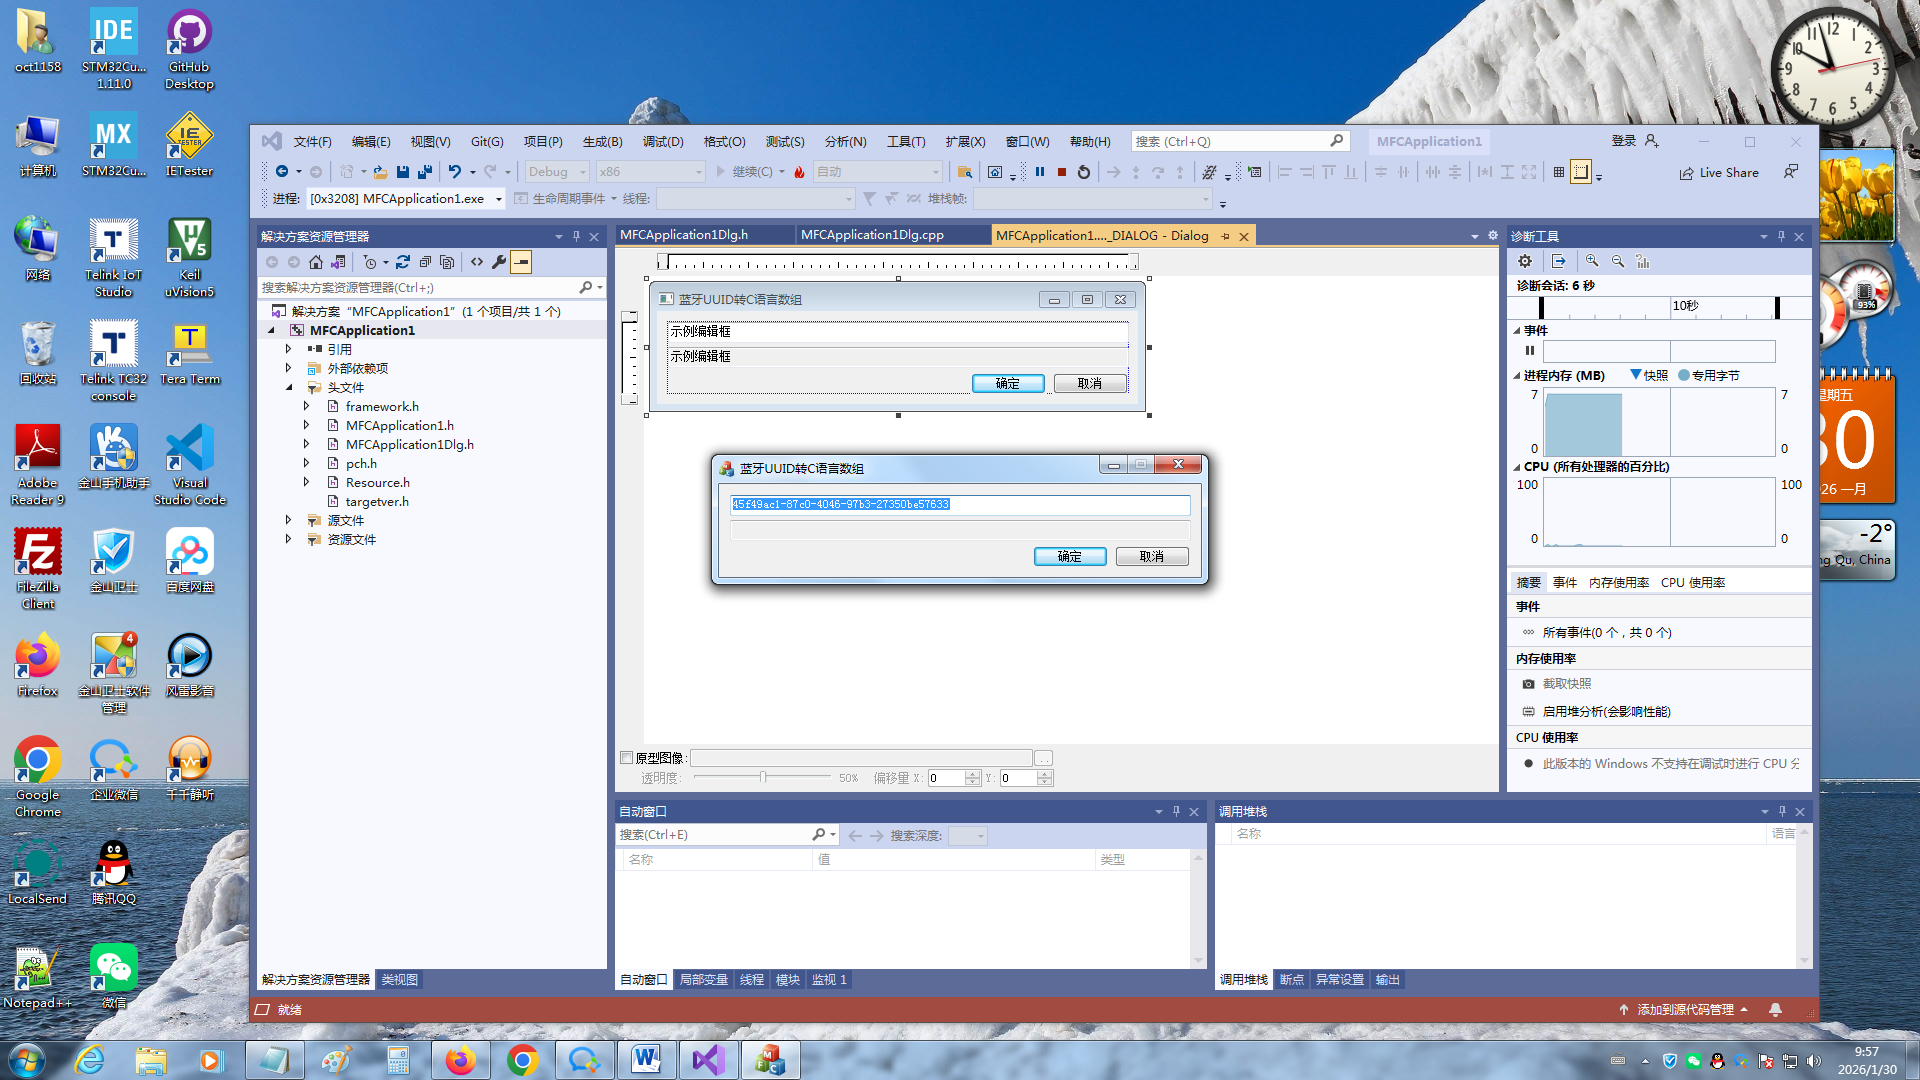
Task: Pause execution with Break All icon
Action: [1040, 172]
